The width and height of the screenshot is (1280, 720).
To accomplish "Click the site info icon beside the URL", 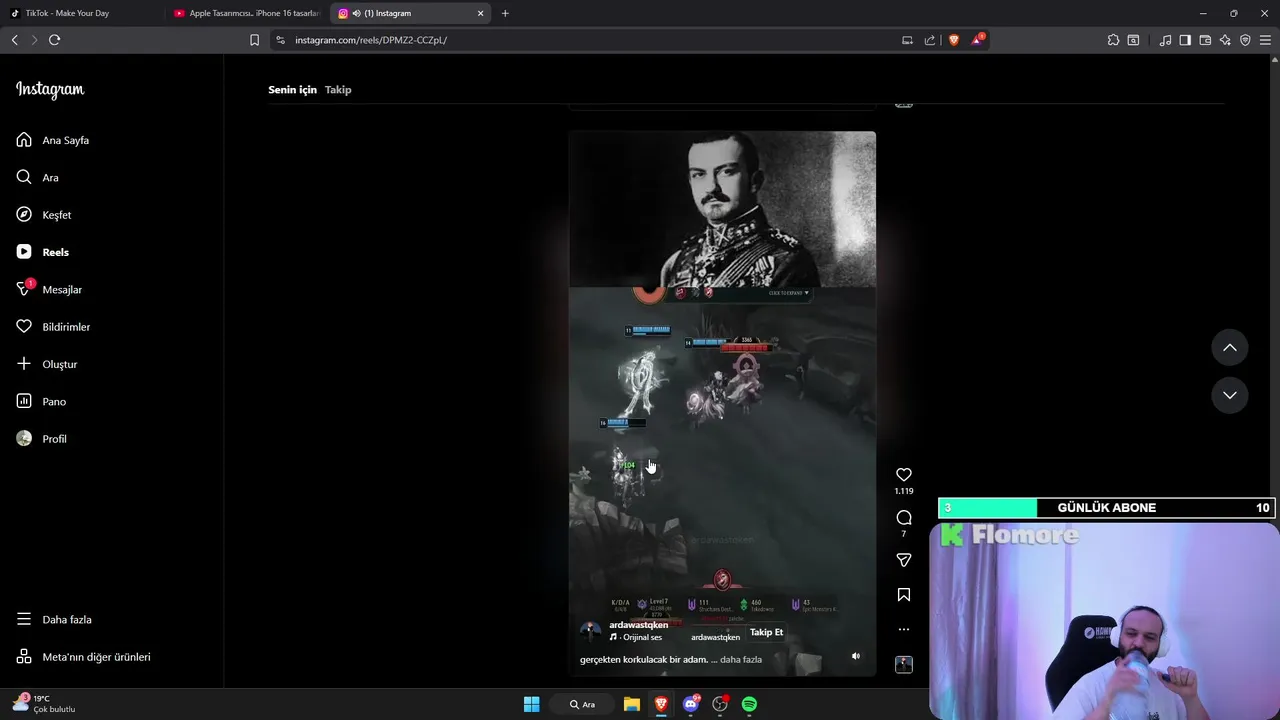I will click(280, 40).
